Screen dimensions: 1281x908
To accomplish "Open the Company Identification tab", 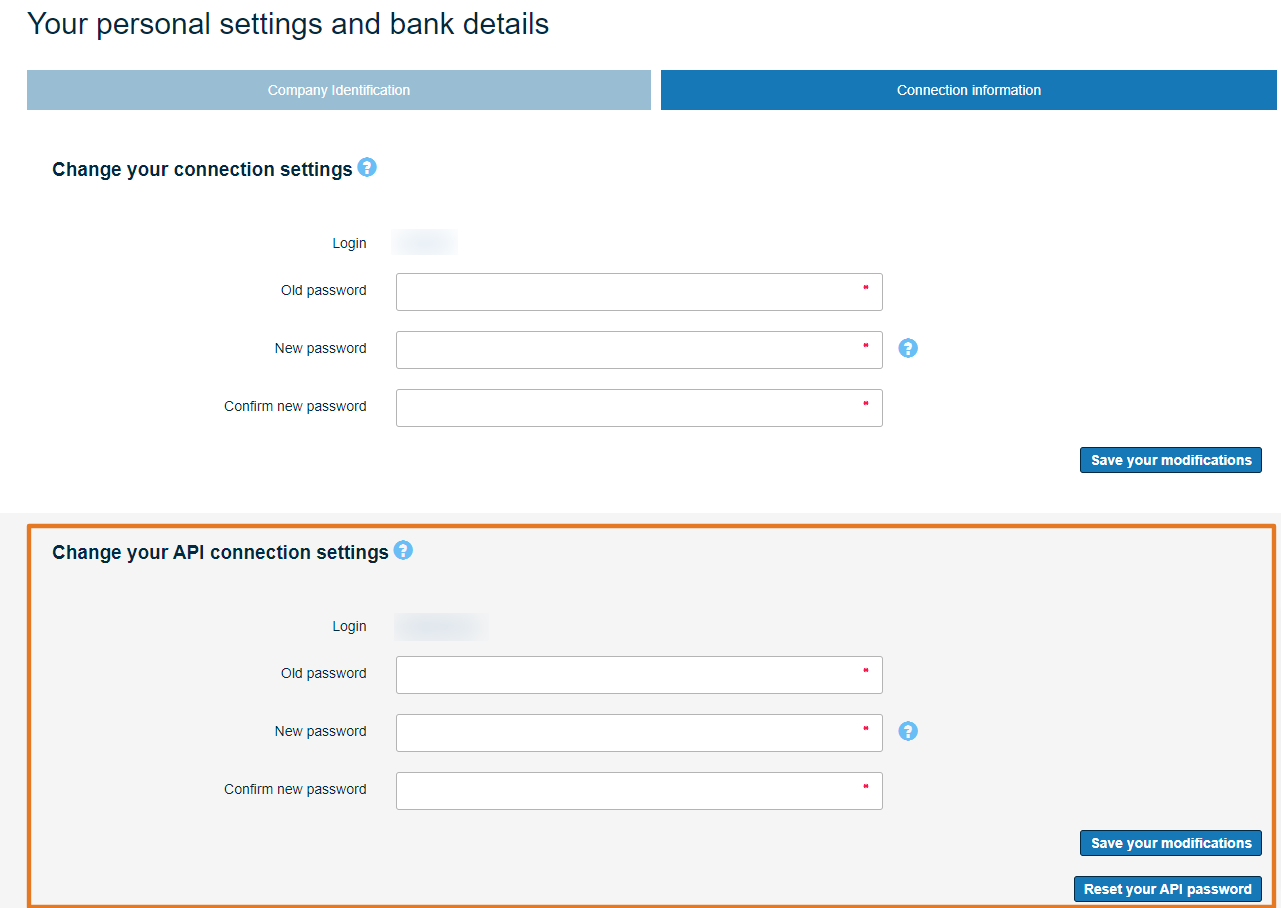I will [x=339, y=90].
